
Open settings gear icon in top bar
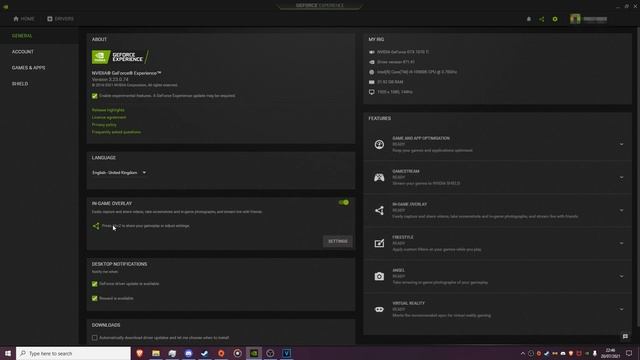[555, 19]
